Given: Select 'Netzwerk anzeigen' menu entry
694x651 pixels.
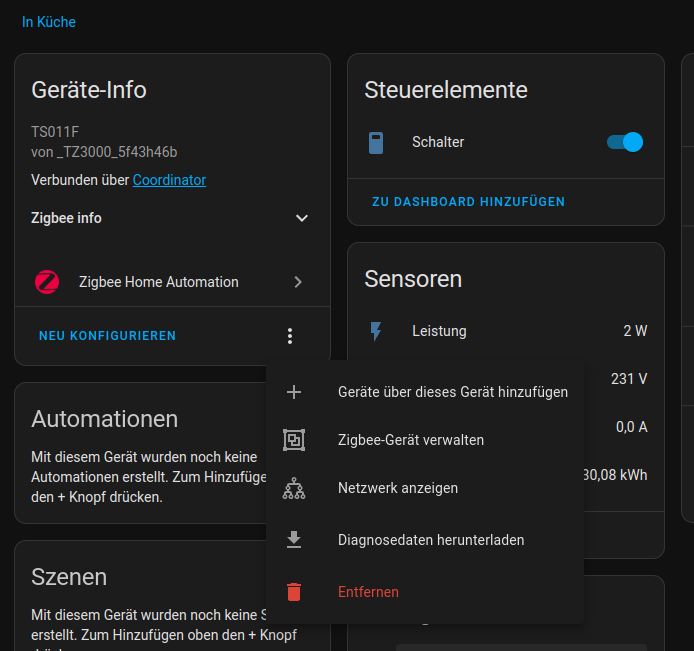Looking at the screenshot, I should [x=397, y=488].
